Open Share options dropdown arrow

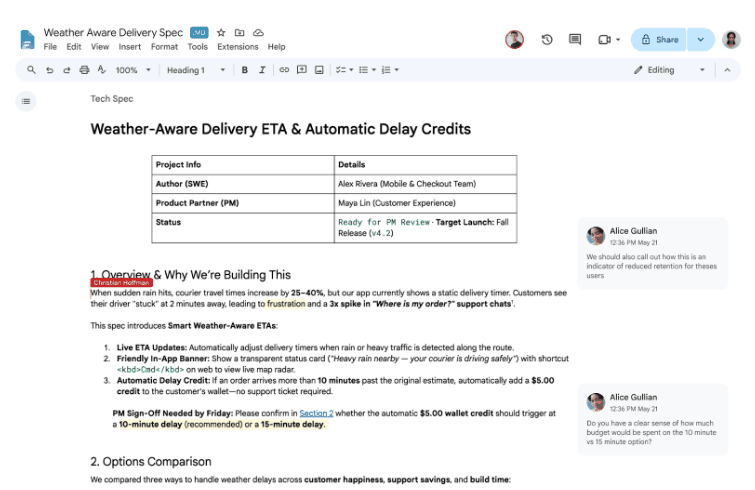tap(701, 39)
